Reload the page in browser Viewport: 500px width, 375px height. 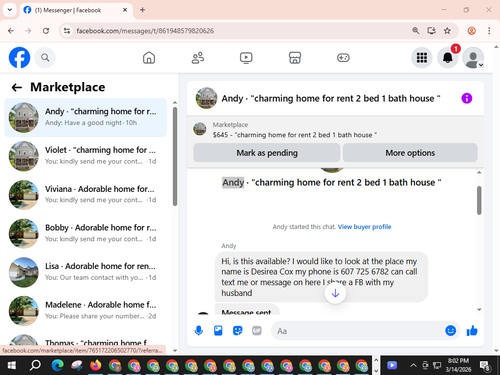(46, 31)
